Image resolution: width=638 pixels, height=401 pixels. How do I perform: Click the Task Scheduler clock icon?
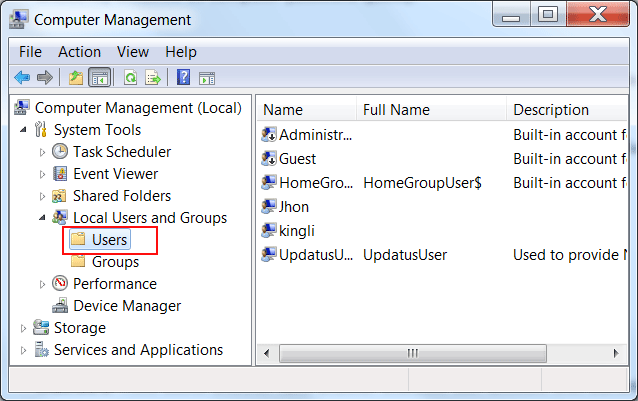point(60,152)
